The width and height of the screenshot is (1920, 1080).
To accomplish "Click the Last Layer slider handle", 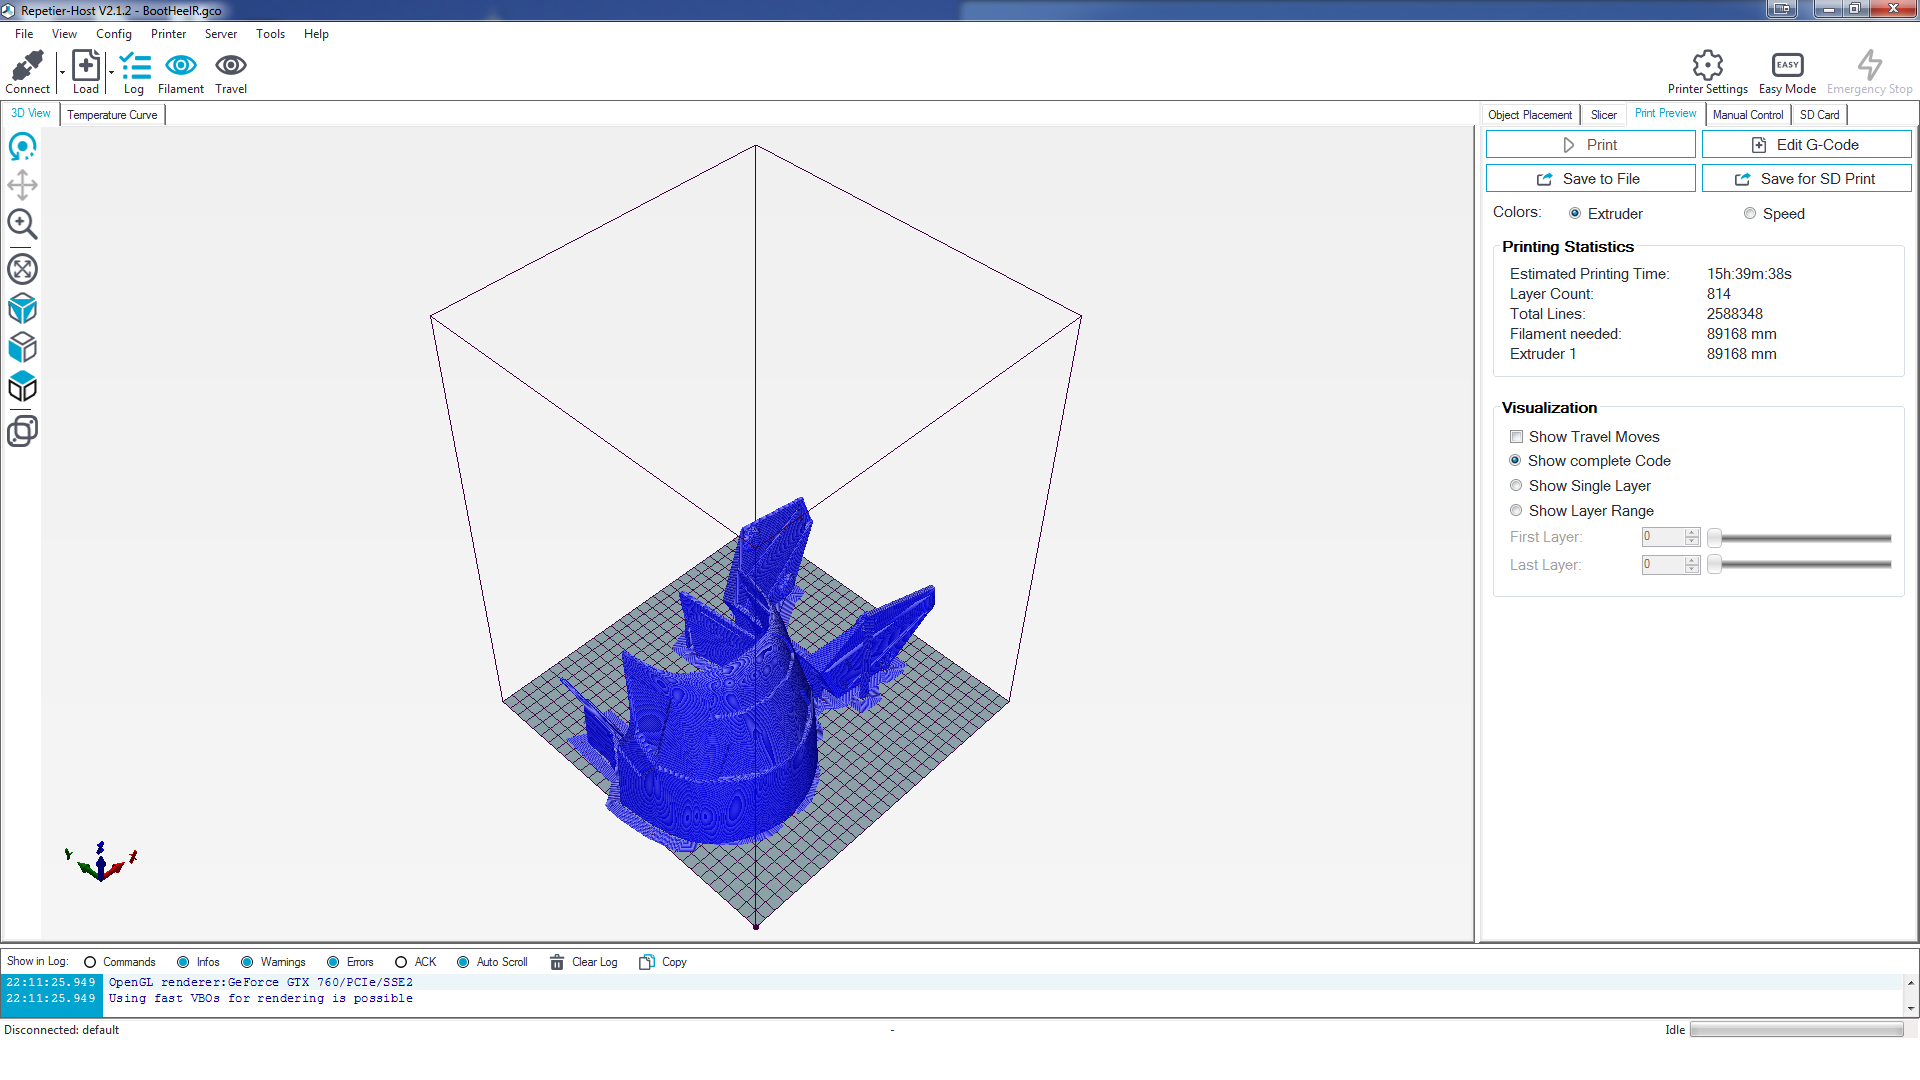I will [x=1714, y=565].
